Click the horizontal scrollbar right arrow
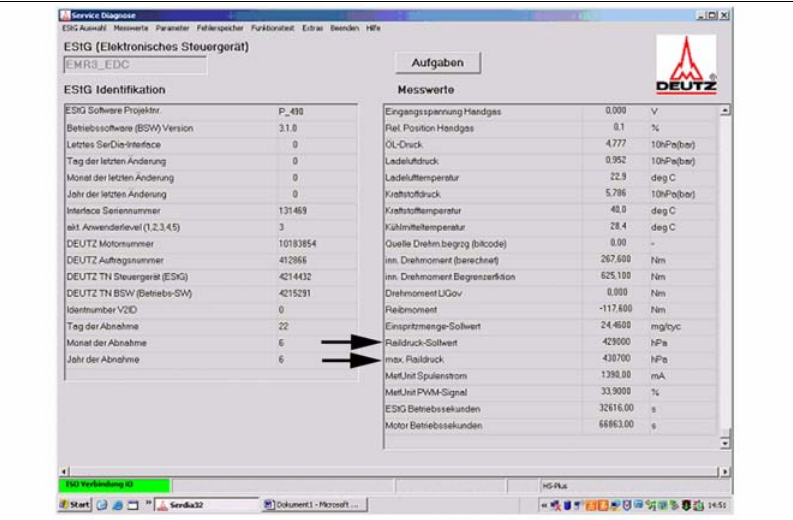 (725, 471)
